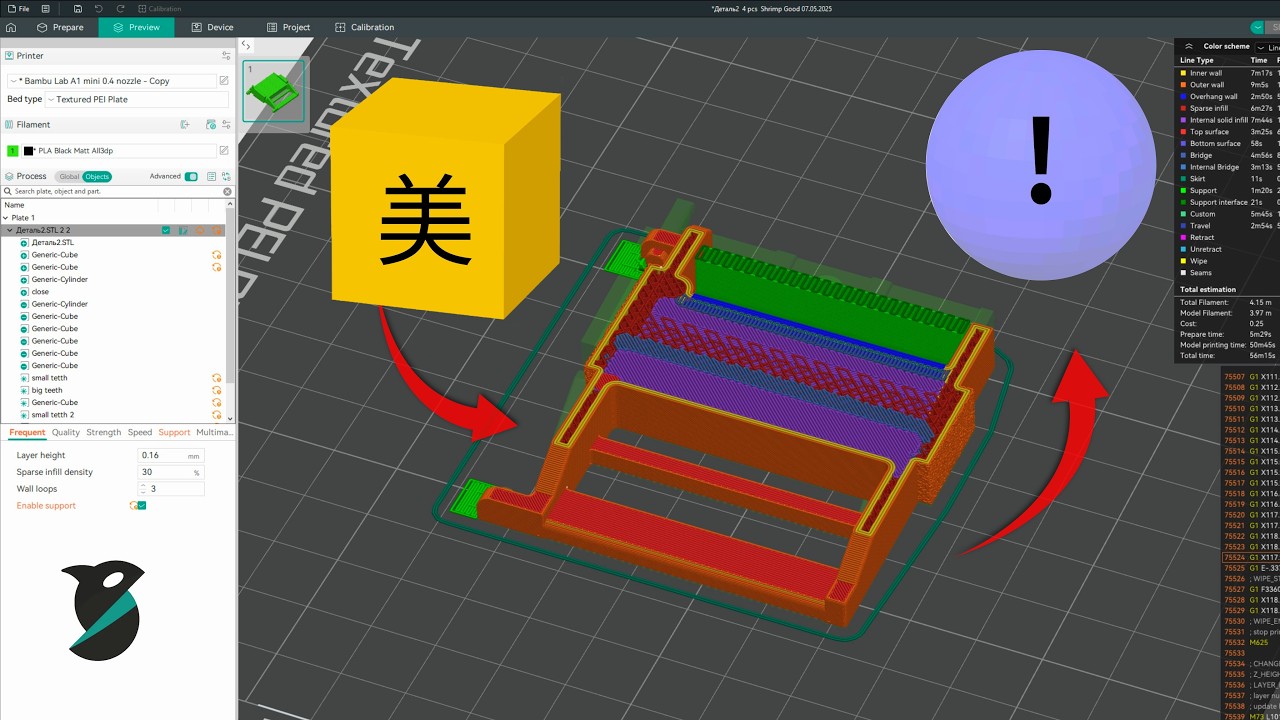This screenshot has height=720, width=1280.
Task: Select the close part in object list
Action: click(40, 292)
